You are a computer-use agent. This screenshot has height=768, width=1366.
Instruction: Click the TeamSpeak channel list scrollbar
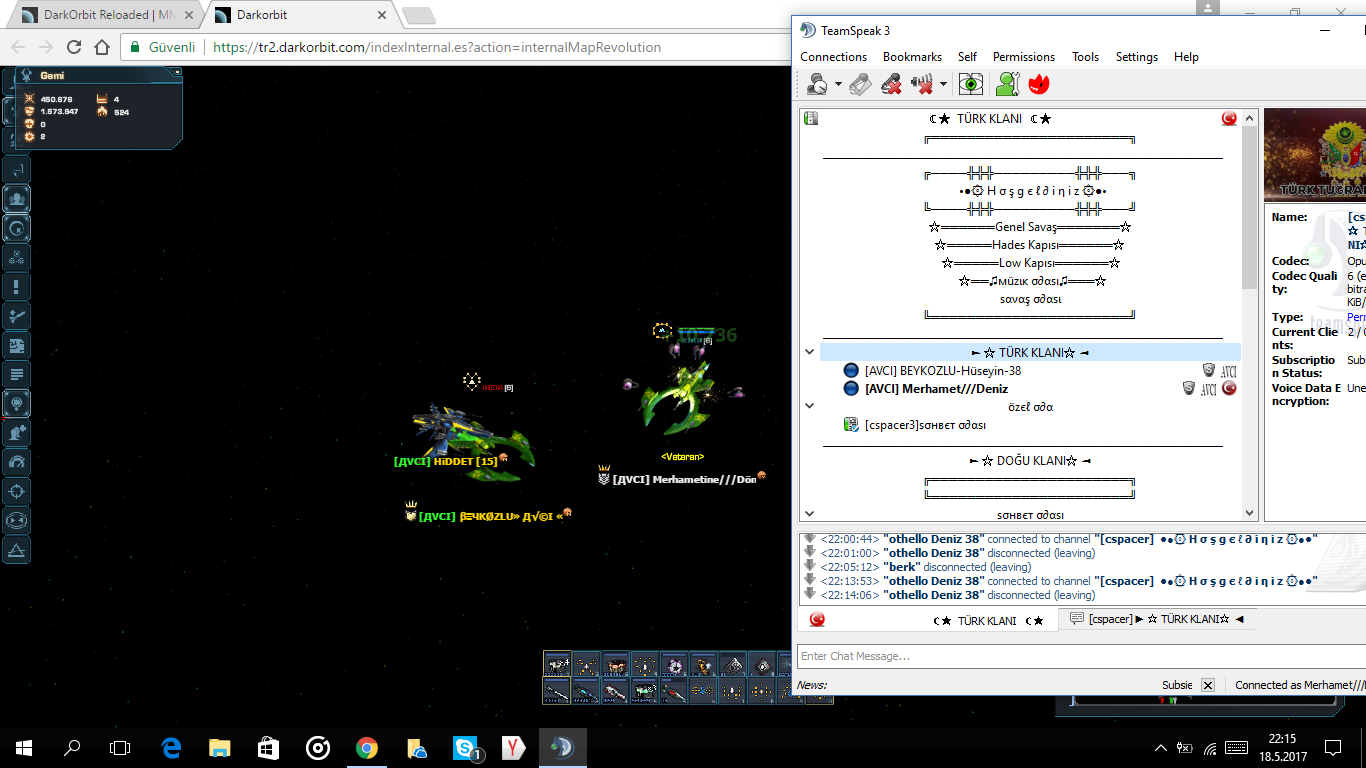(1249, 314)
